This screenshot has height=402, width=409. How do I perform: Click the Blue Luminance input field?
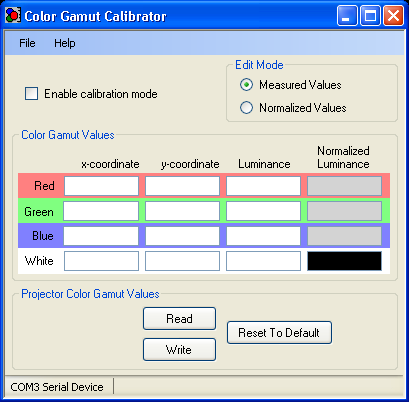click(263, 236)
